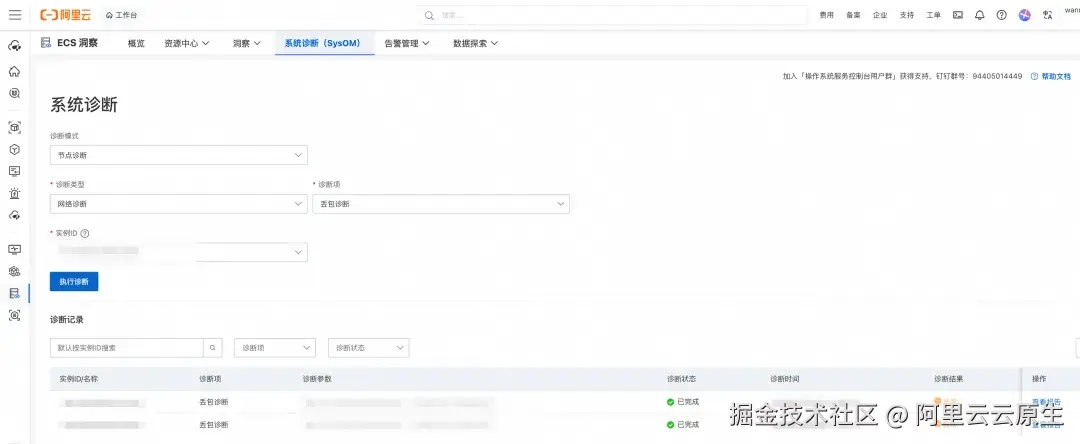Open the 诊断类型 dropdown showing 网络诊断
This screenshot has width=1080, height=444.
coord(178,204)
